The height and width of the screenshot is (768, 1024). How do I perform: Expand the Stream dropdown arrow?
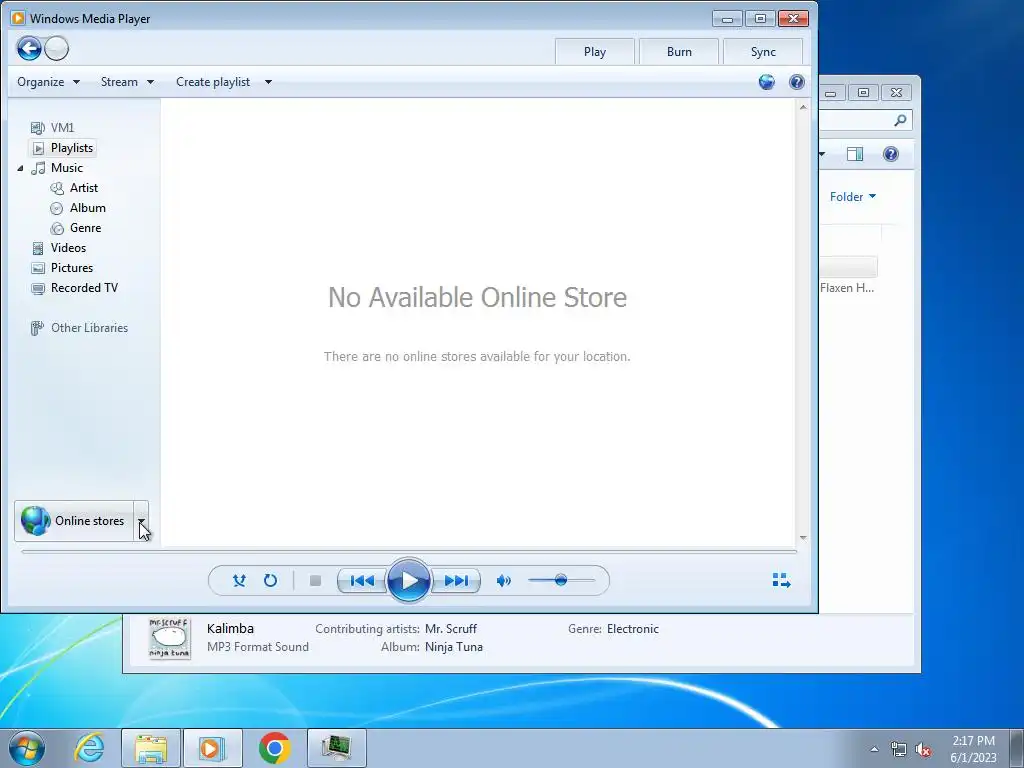[150, 82]
